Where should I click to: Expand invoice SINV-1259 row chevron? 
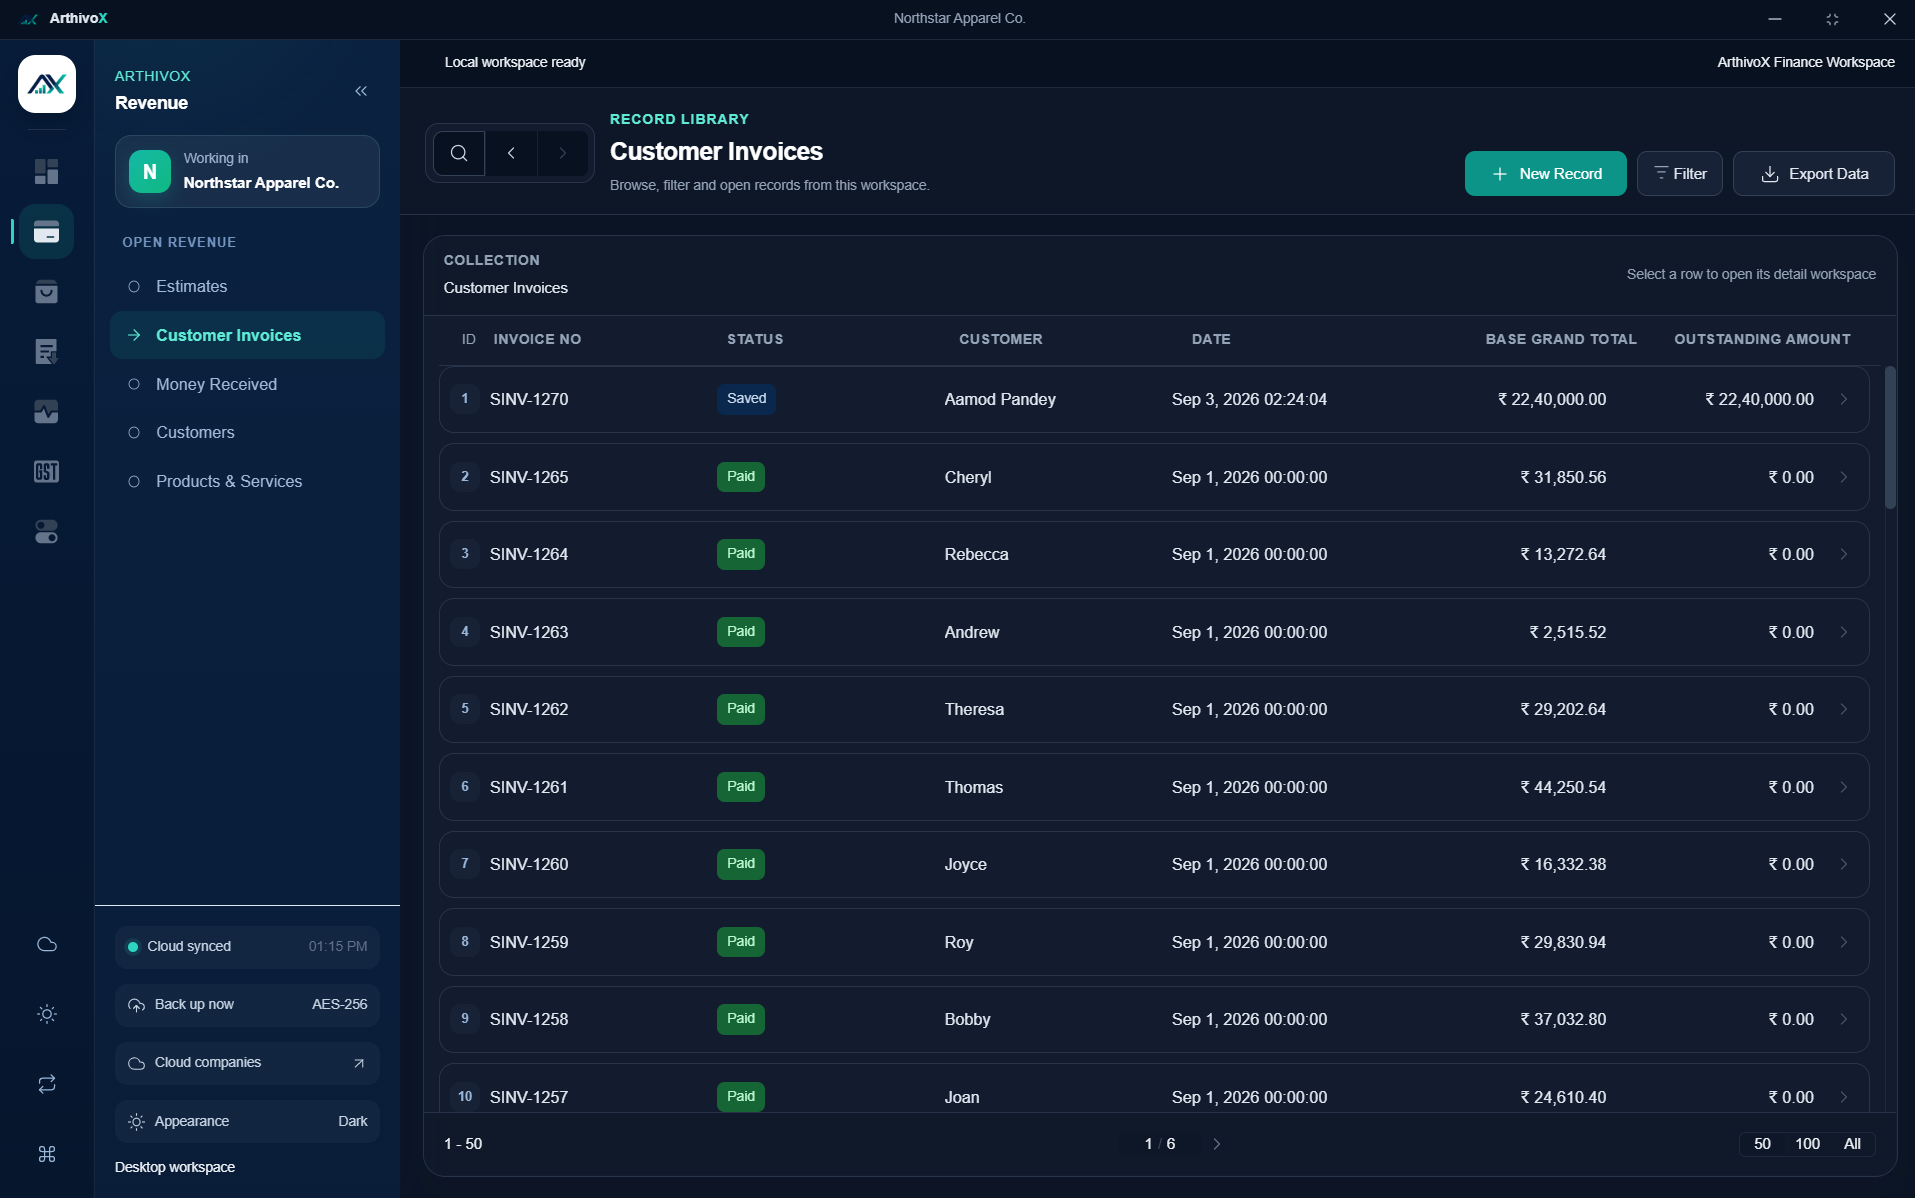coord(1843,942)
